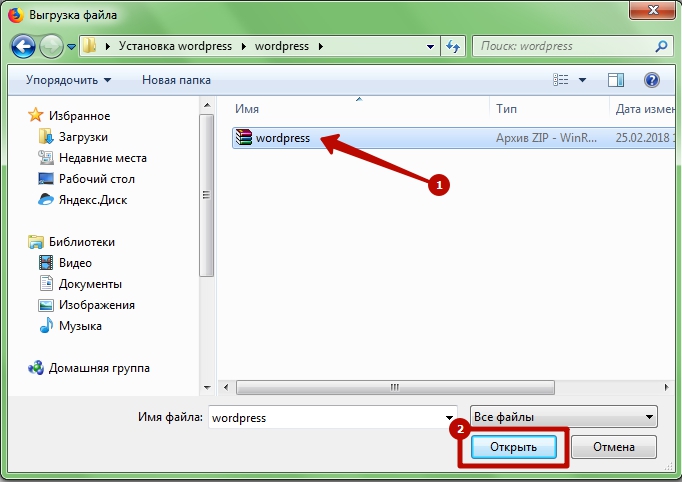Viewport: 682px width, 482px height.
Task: Click the folder icon in address bar
Action: click(x=89, y=46)
